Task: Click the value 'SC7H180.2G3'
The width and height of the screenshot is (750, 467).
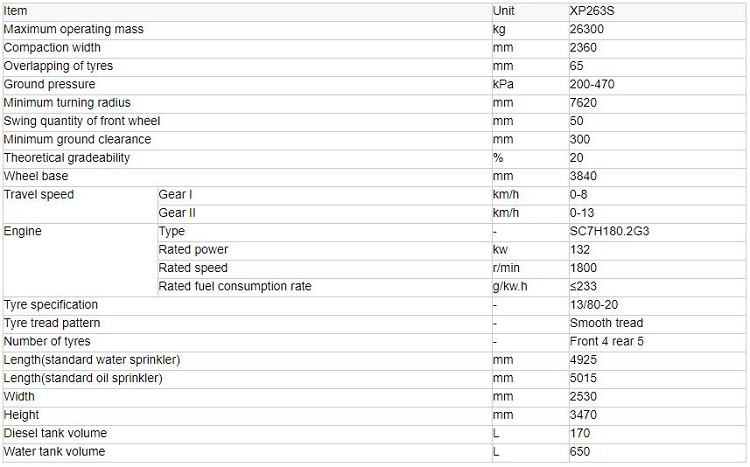Action: tap(609, 231)
